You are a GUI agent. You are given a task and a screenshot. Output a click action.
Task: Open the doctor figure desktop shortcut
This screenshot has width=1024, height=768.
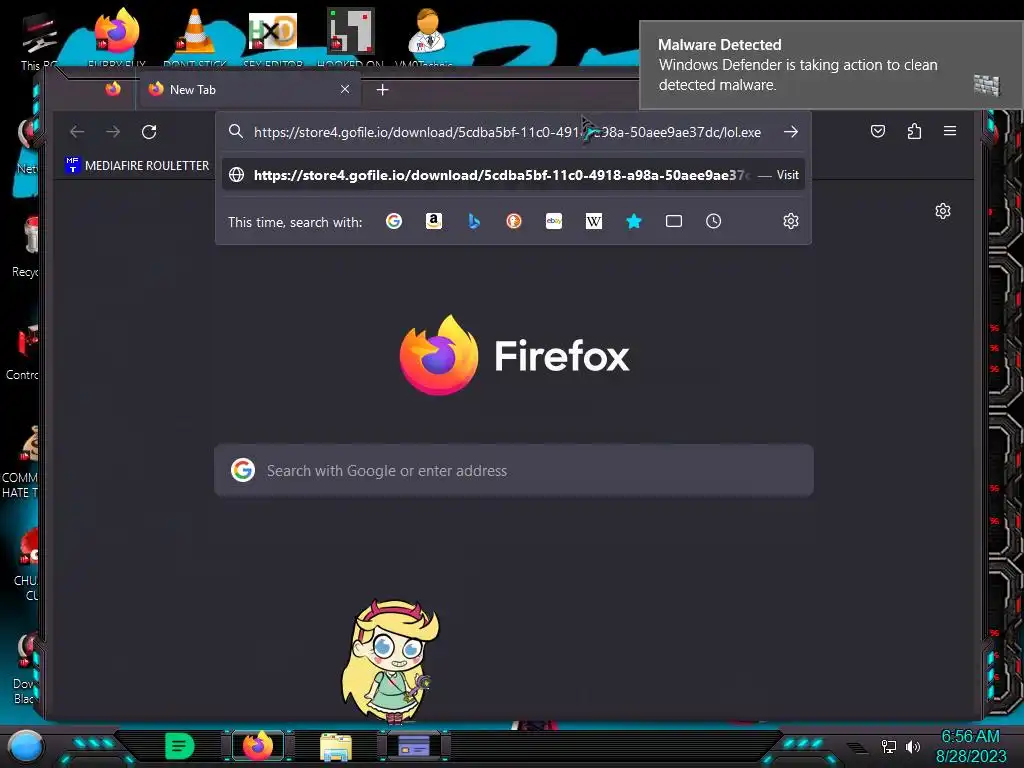point(426,31)
